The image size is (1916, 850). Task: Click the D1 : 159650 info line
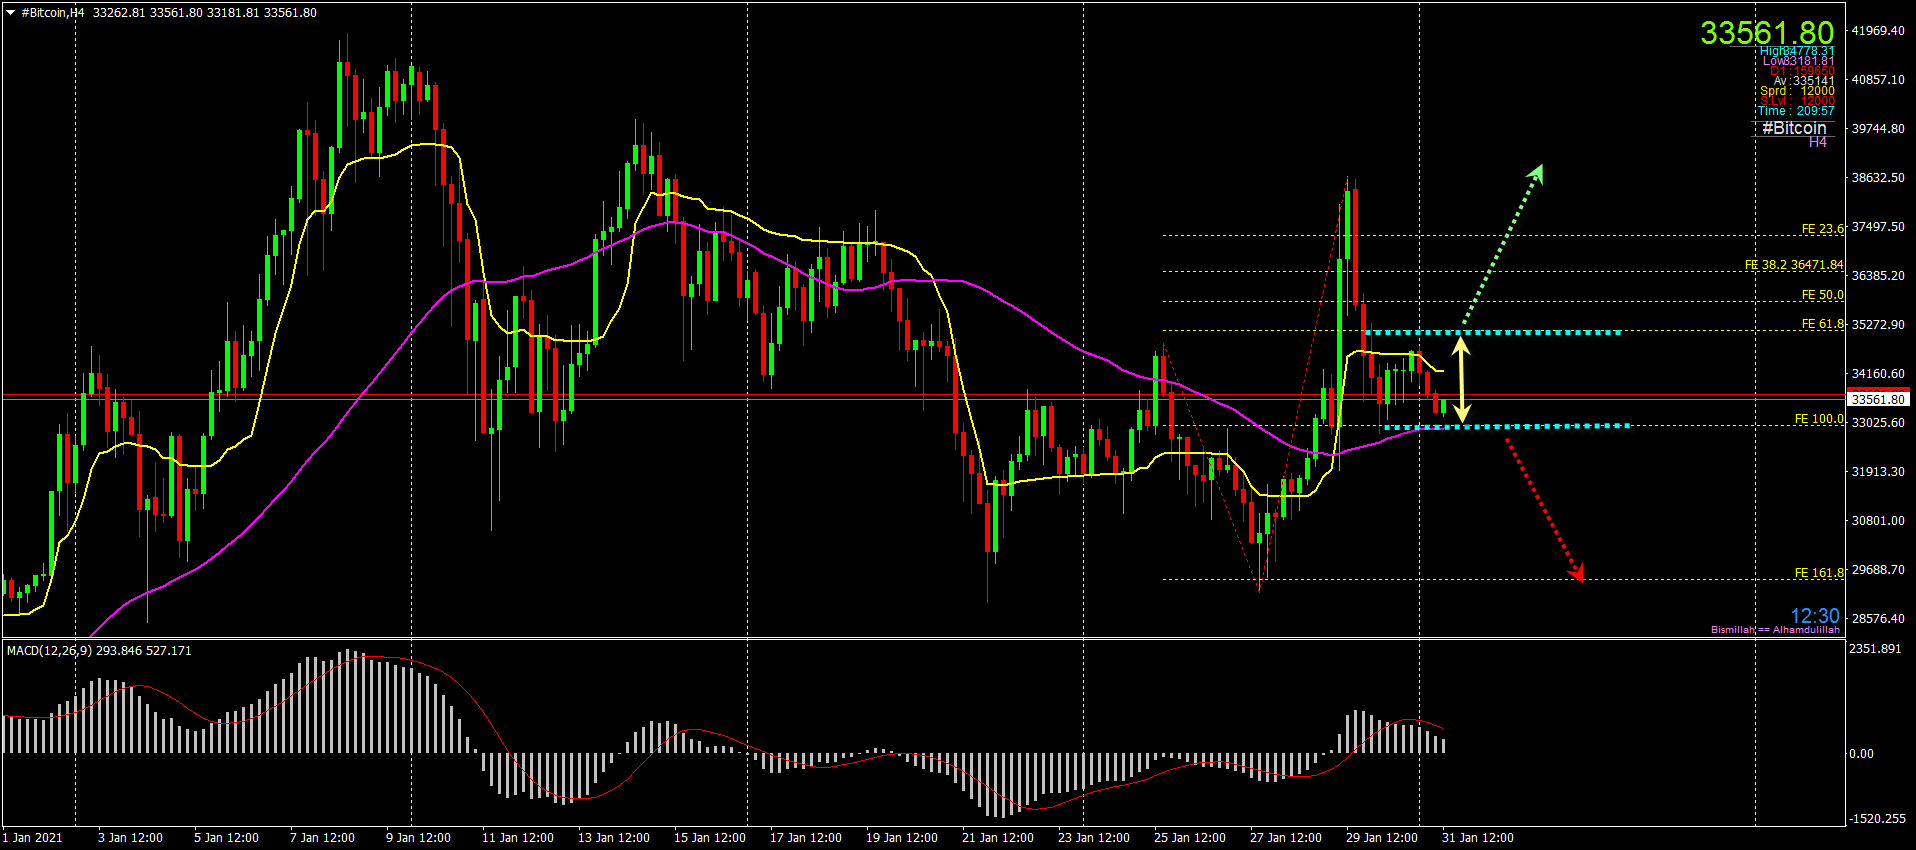(1802, 71)
